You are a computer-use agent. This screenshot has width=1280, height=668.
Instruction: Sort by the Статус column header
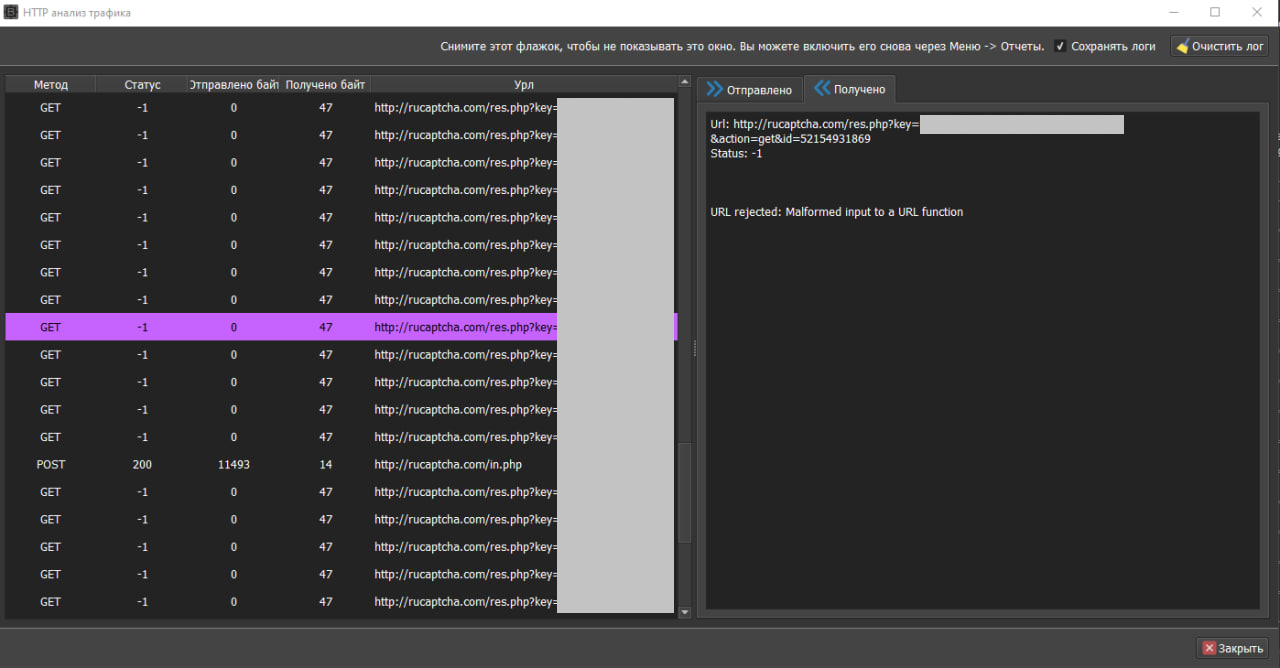point(142,85)
